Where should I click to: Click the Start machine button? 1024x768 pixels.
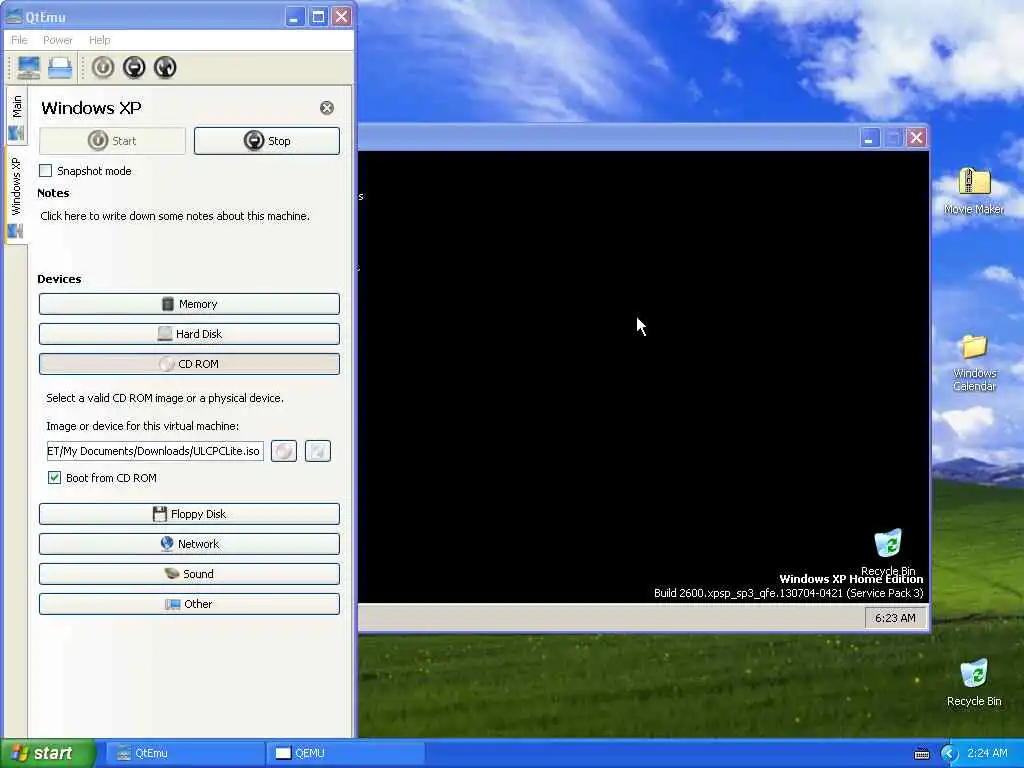tap(112, 141)
